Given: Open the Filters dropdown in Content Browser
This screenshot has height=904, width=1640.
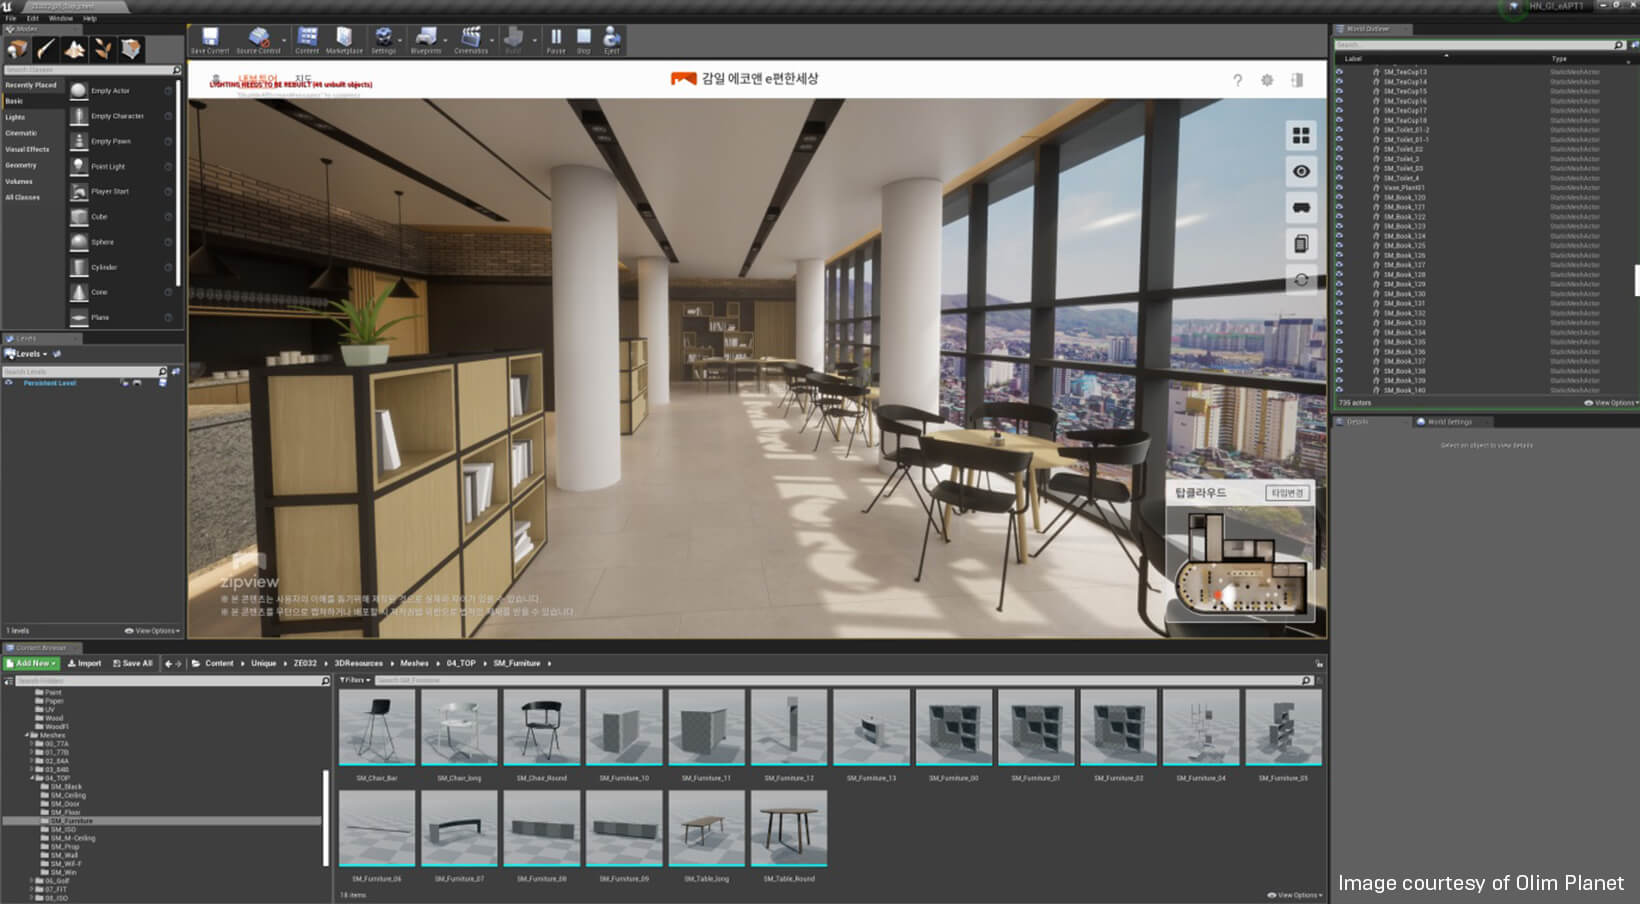Looking at the screenshot, I should [x=352, y=680].
